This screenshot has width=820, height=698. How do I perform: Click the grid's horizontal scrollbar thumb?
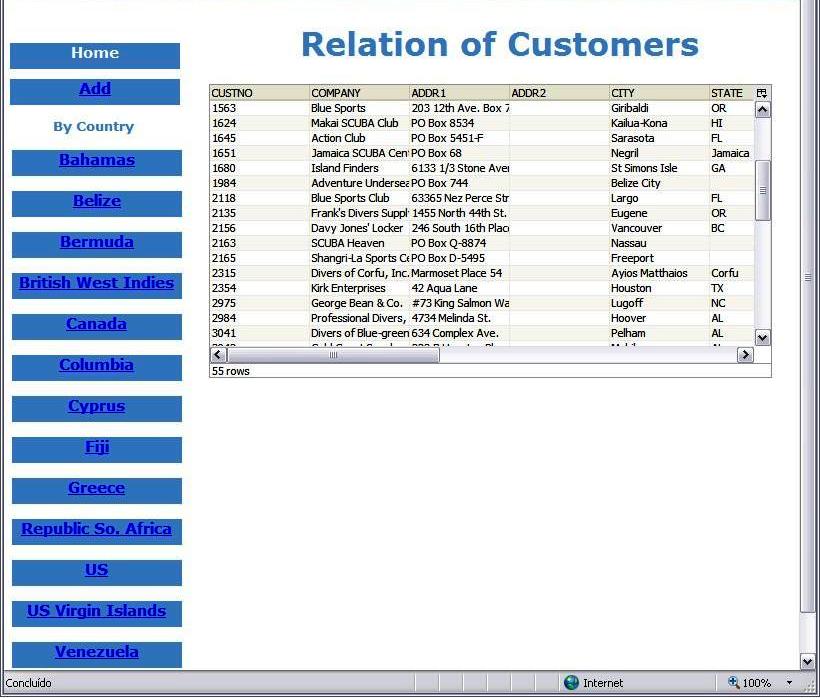[334, 355]
